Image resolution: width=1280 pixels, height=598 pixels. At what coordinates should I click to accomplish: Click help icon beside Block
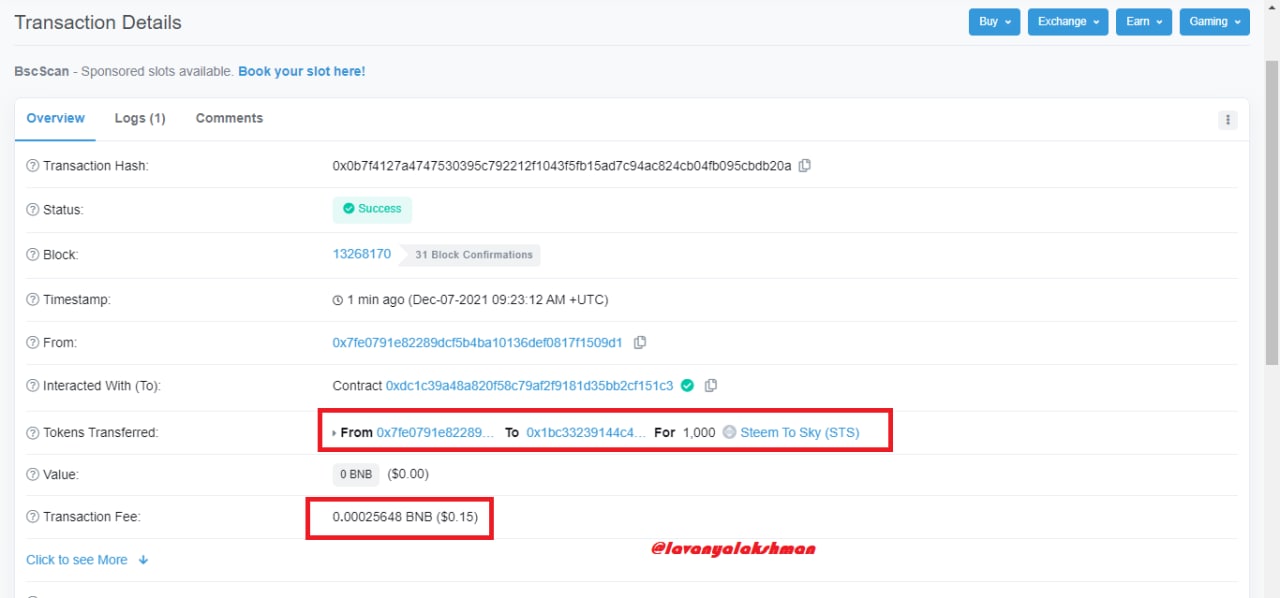(x=33, y=255)
